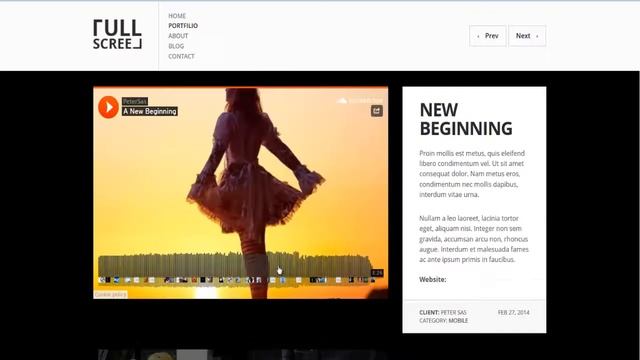Click the Prev portfolio button
The height and width of the screenshot is (360, 640).
(x=488, y=36)
